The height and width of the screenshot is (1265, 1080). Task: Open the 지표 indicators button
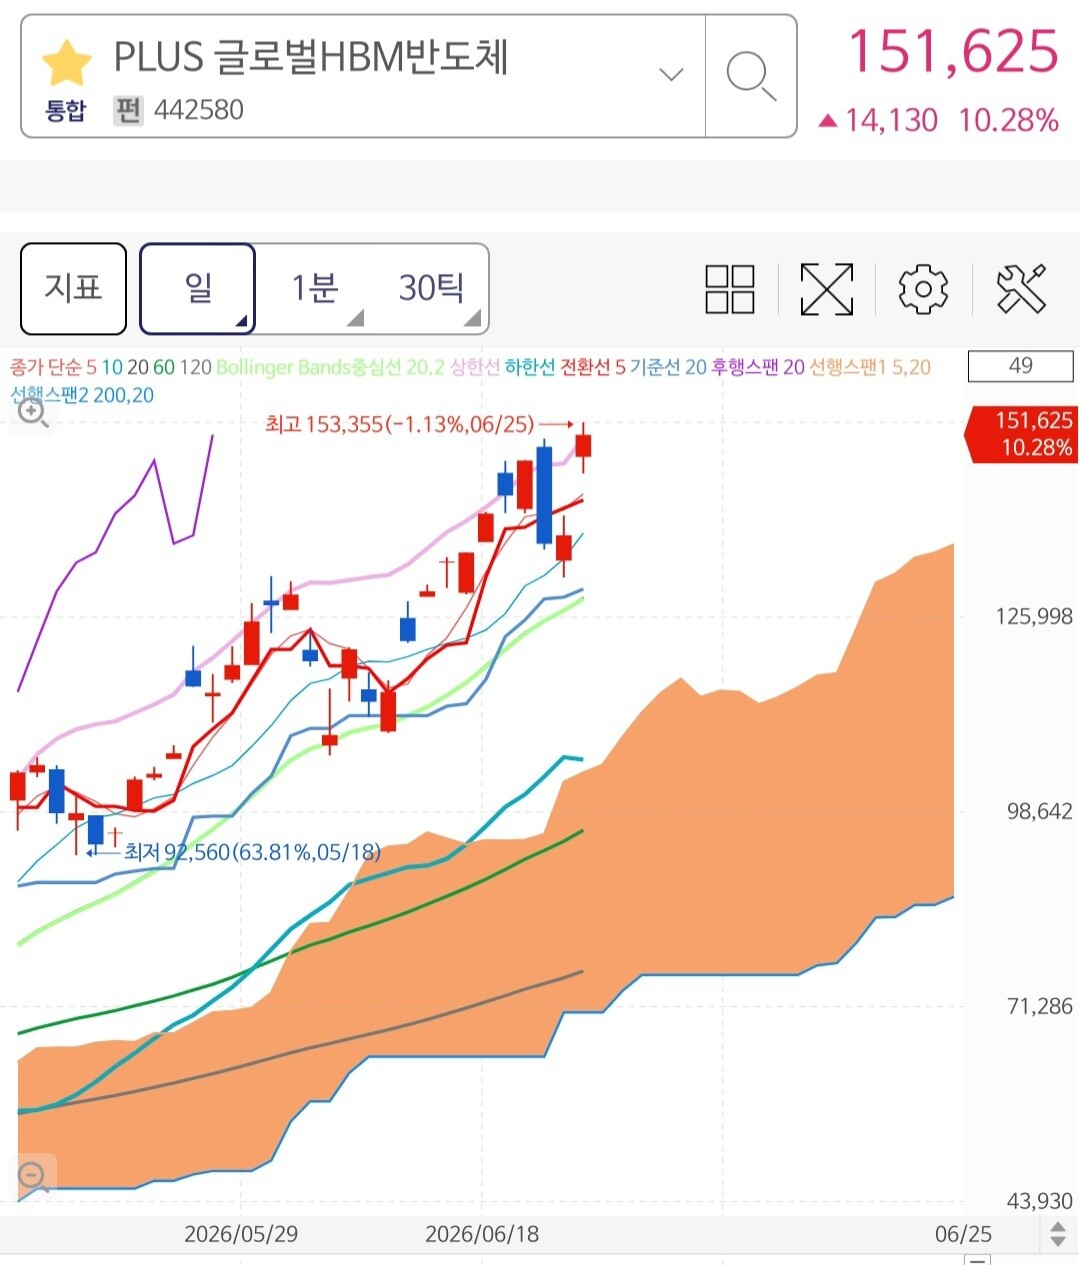tap(74, 288)
